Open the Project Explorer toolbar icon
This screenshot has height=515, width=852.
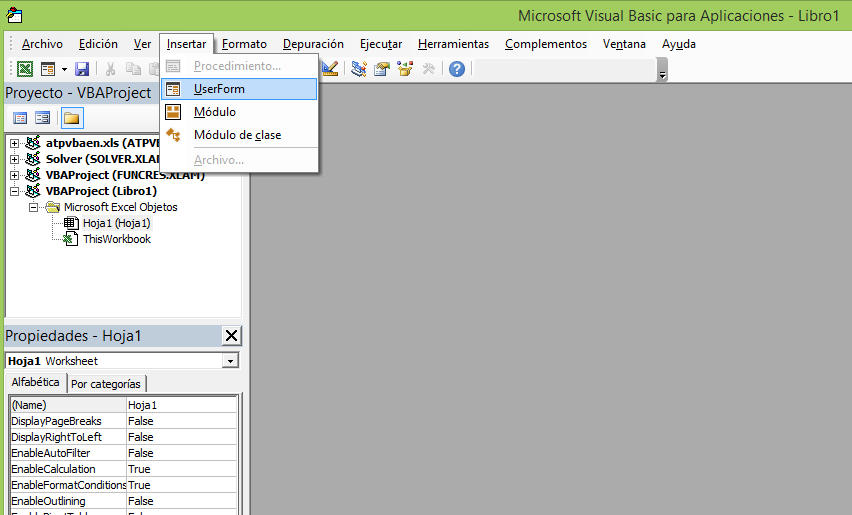pos(359,68)
